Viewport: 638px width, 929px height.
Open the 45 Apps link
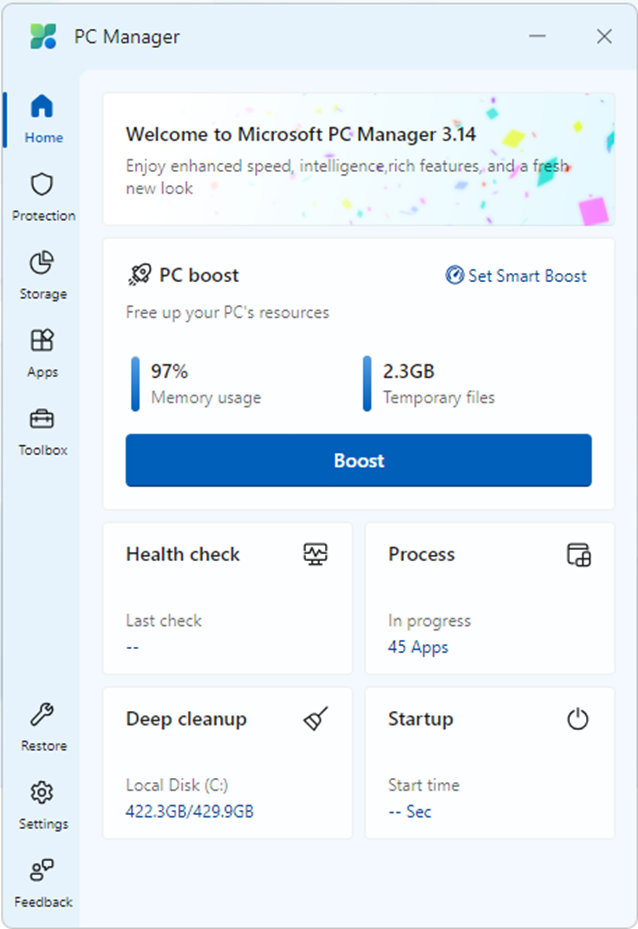(418, 647)
